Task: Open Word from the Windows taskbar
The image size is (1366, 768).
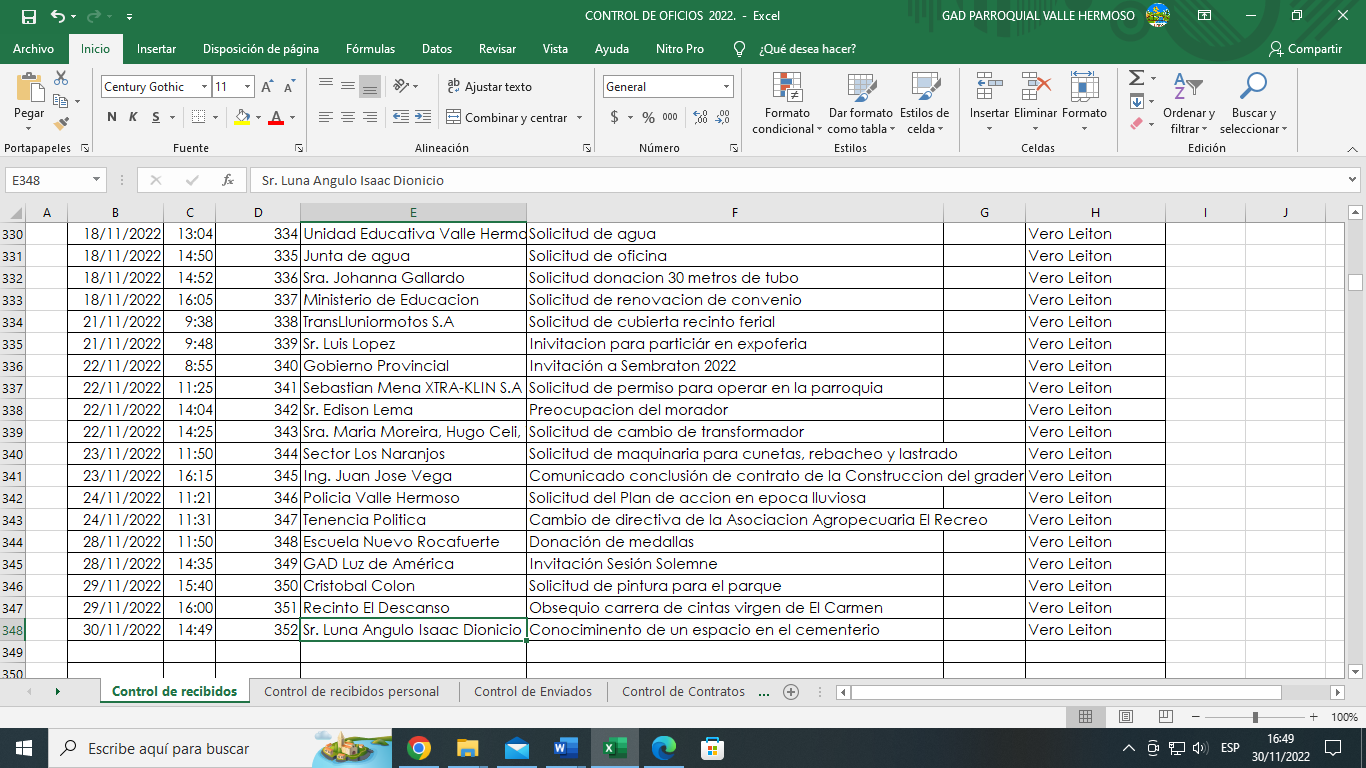Action: pos(565,748)
